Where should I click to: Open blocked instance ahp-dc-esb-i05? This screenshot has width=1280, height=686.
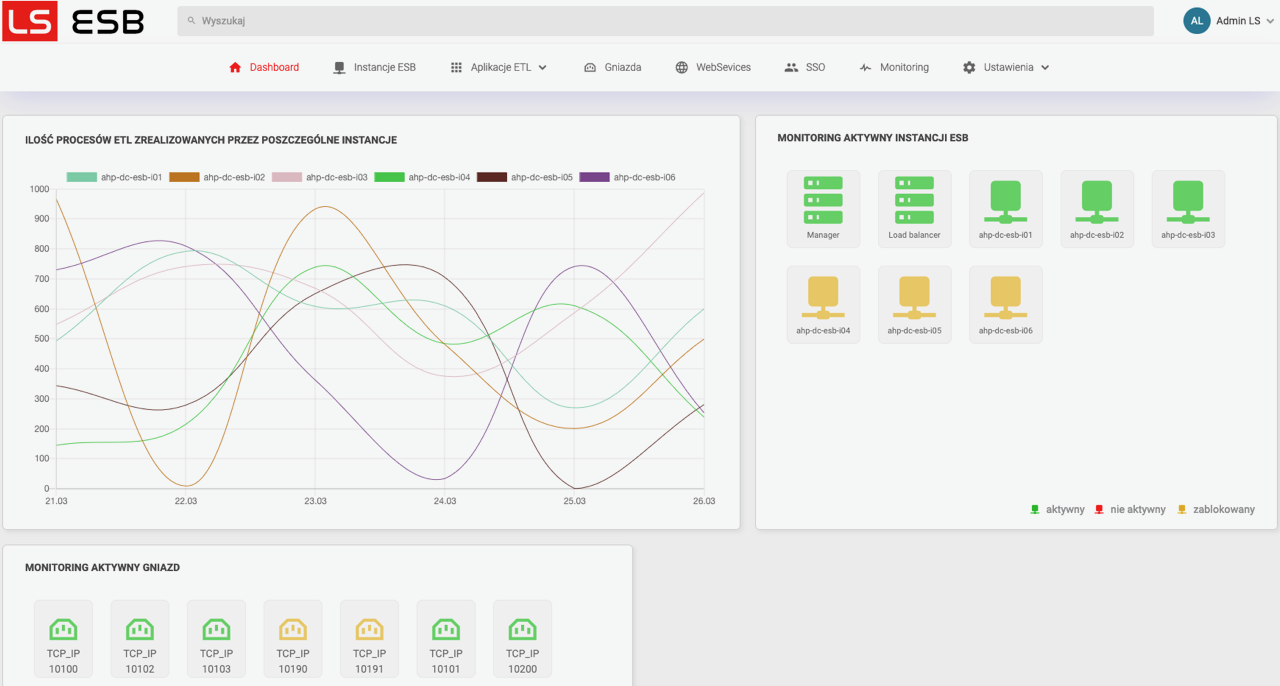coord(914,304)
